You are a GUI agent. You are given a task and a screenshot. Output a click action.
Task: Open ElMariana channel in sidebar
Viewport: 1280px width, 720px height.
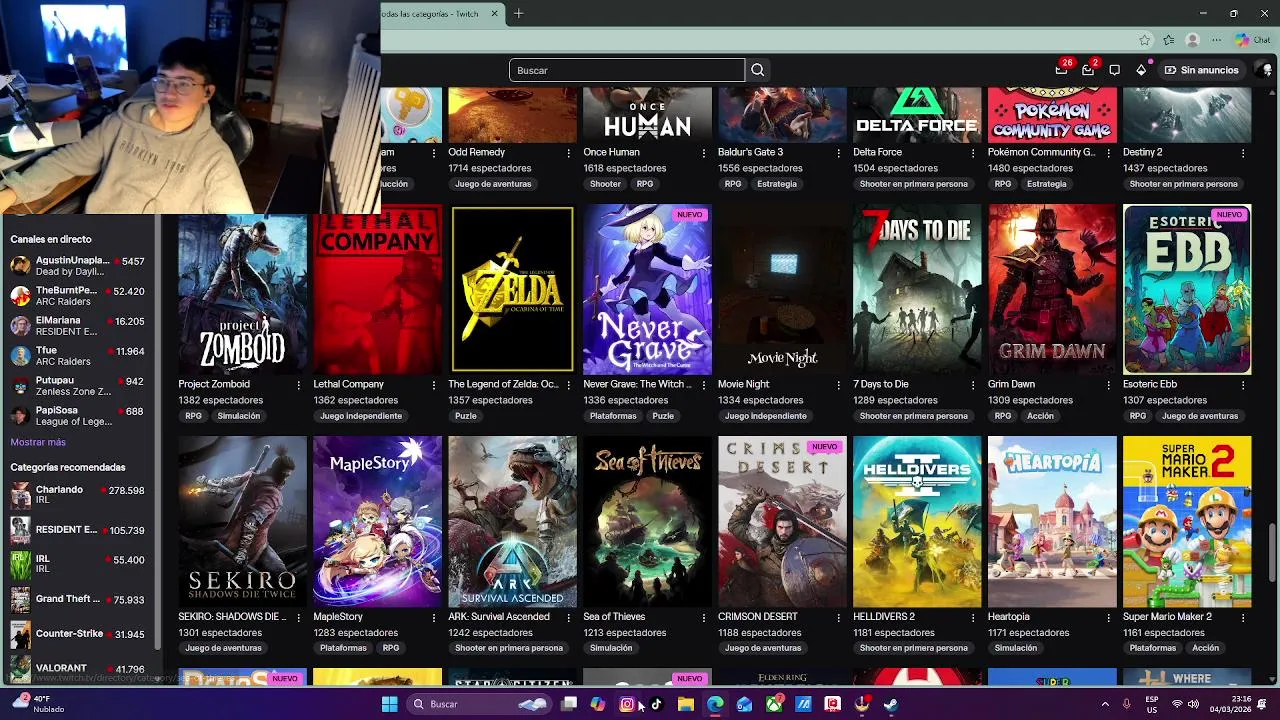coord(78,326)
